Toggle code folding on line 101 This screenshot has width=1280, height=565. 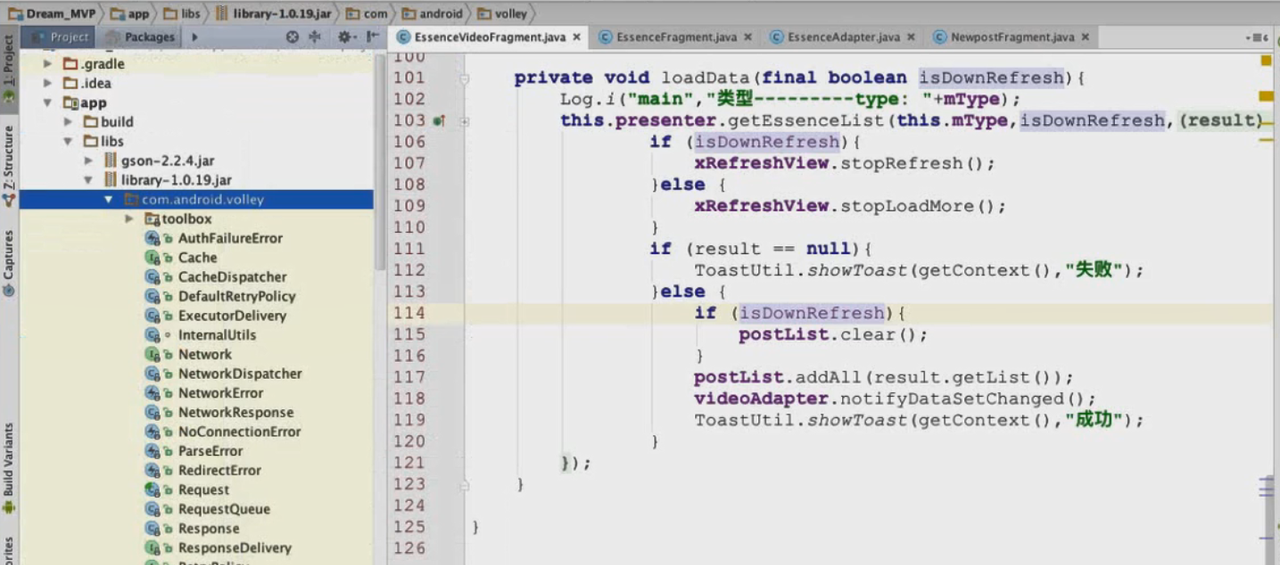(x=465, y=78)
